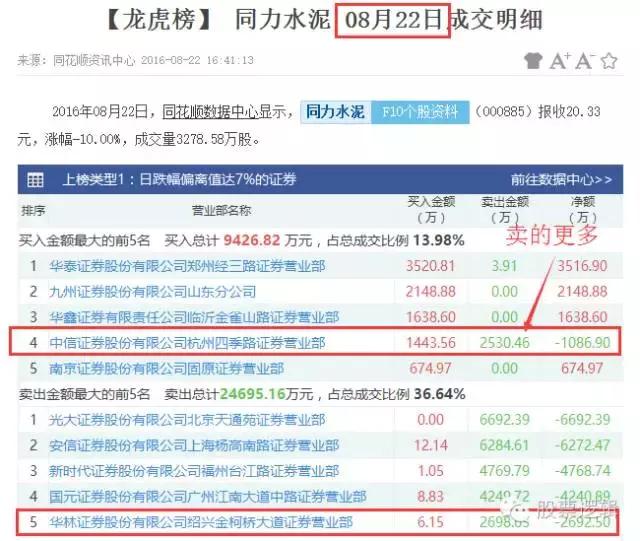
Task: Click the star favorite icon
Action: 609,61
